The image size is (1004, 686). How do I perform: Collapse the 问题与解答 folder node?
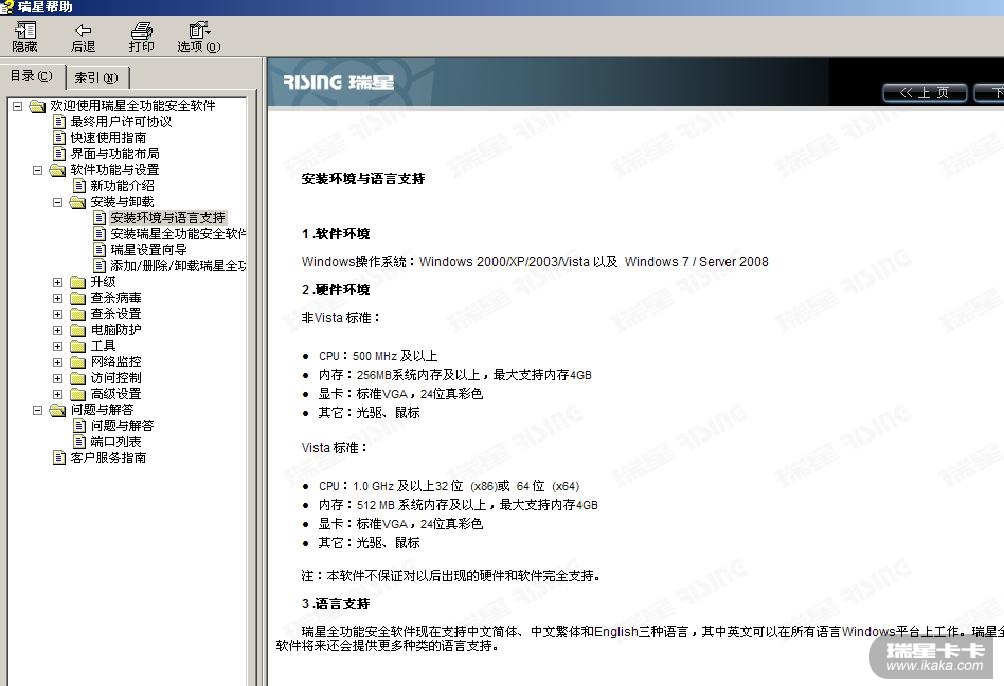point(38,411)
